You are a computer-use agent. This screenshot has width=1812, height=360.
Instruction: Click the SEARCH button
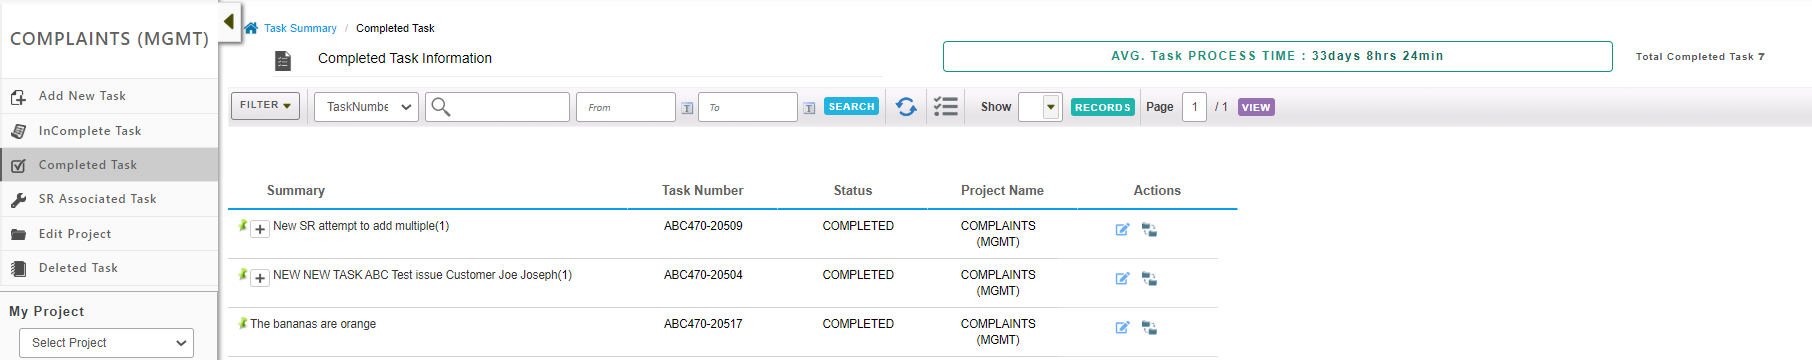(x=851, y=106)
